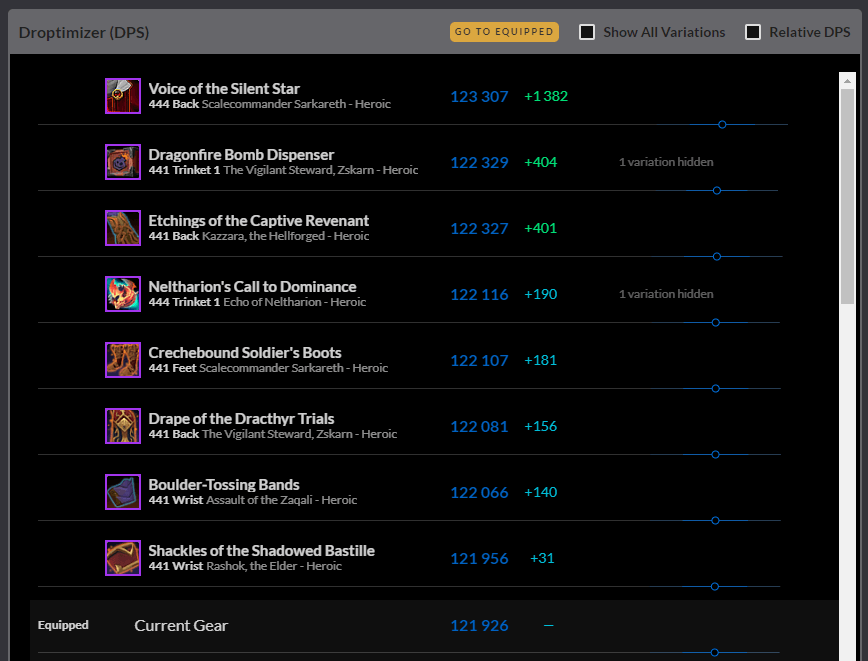Screen dimensions: 868x661
Task: Click the Voice of the Silent Star range marker
Action: pyautogui.click(x=722, y=125)
